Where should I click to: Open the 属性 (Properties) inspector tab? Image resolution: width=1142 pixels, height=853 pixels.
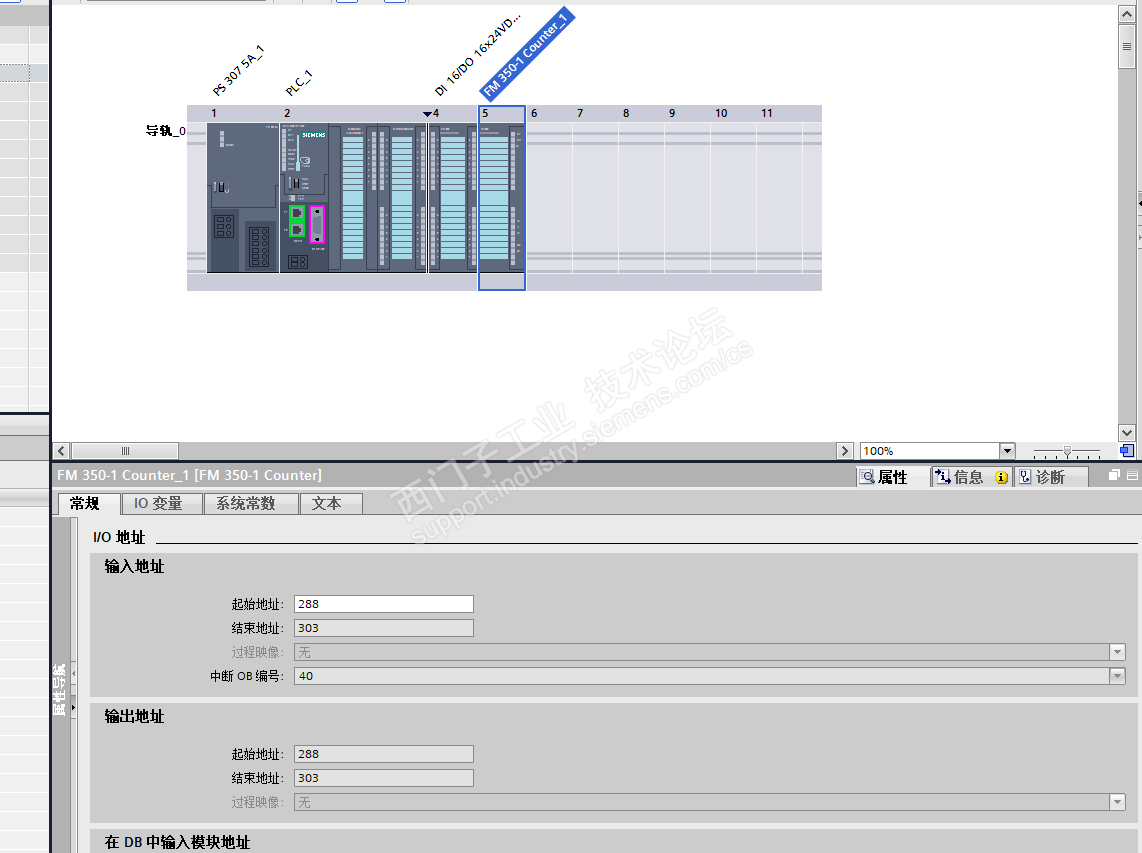tap(892, 477)
